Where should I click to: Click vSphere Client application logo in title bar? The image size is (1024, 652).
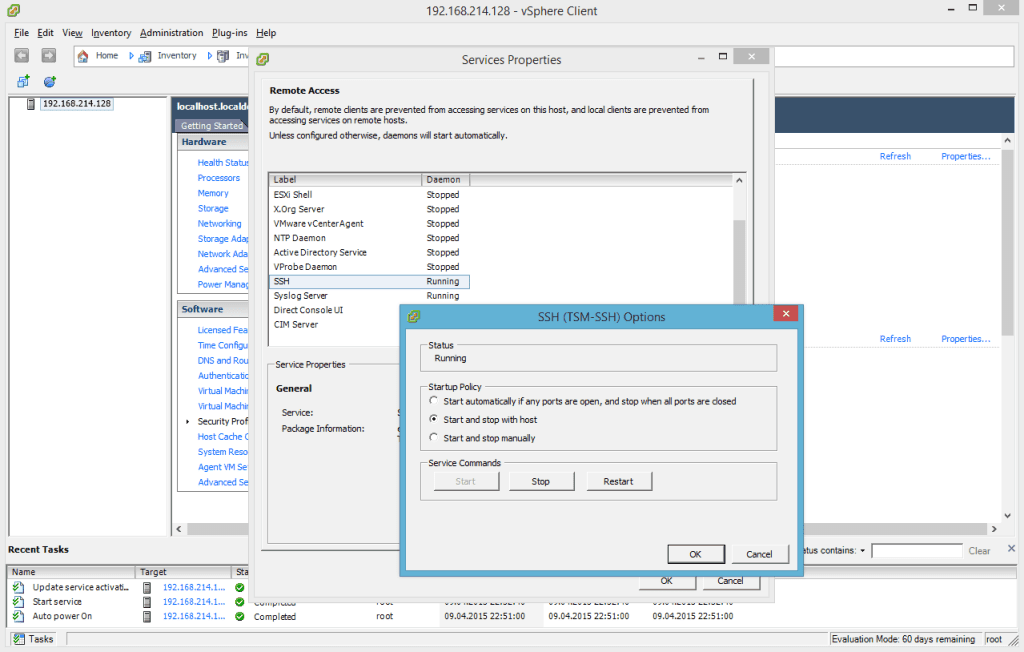pos(13,10)
